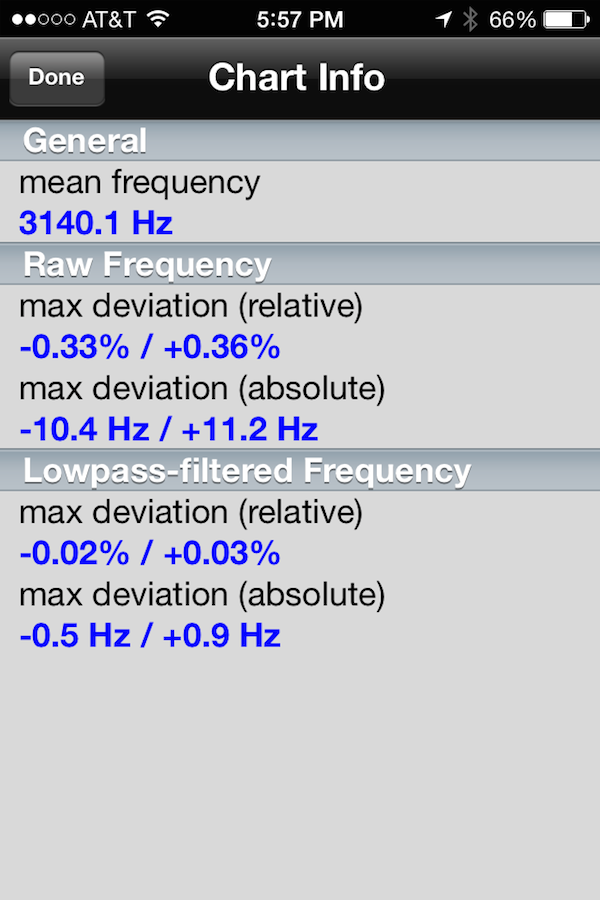The image size is (600, 900).
Task: Select the -0.5 Hz / +0.9 Hz value
Action: (x=150, y=635)
